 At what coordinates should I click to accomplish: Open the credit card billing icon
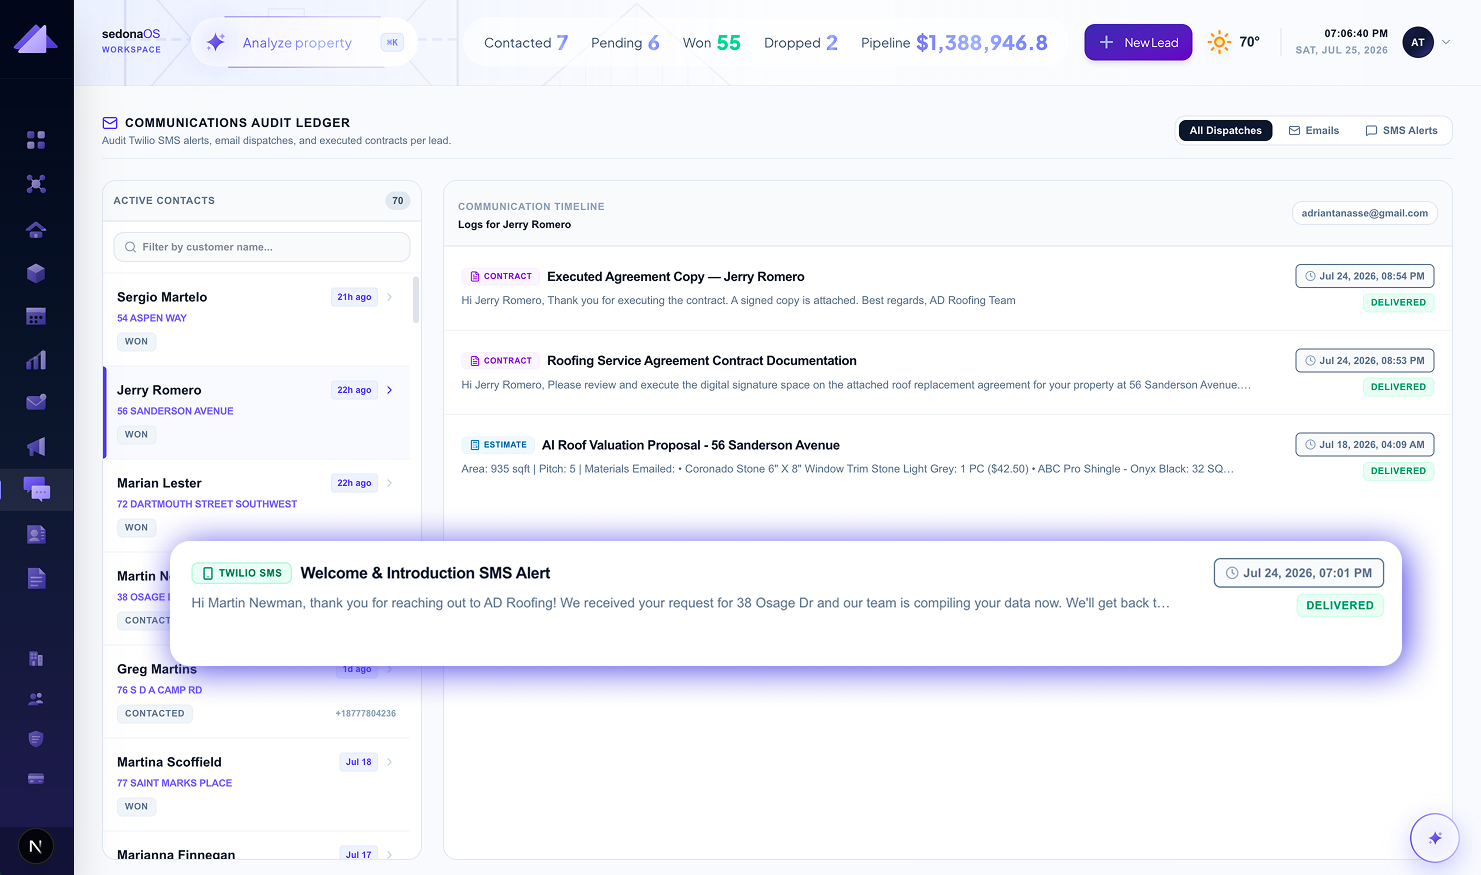[x=36, y=779]
